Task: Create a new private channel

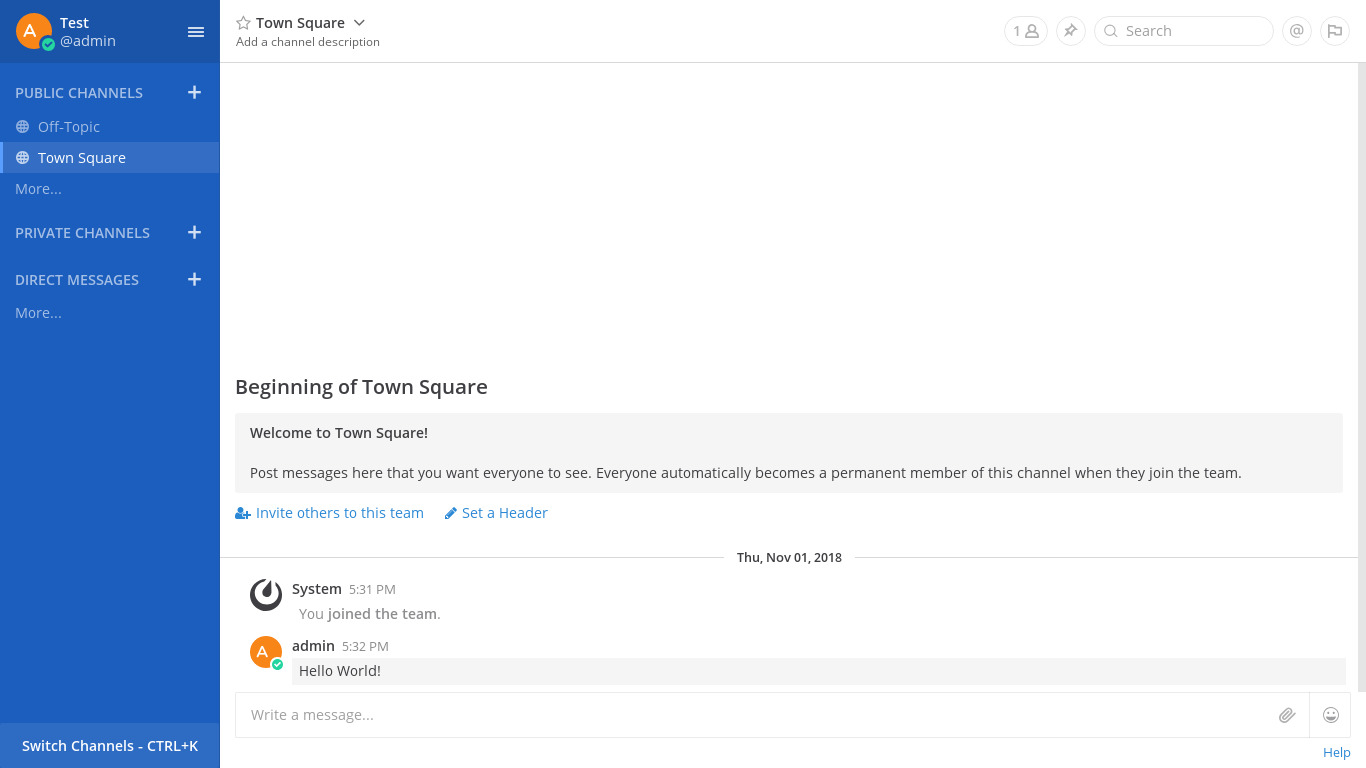Action: click(194, 233)
